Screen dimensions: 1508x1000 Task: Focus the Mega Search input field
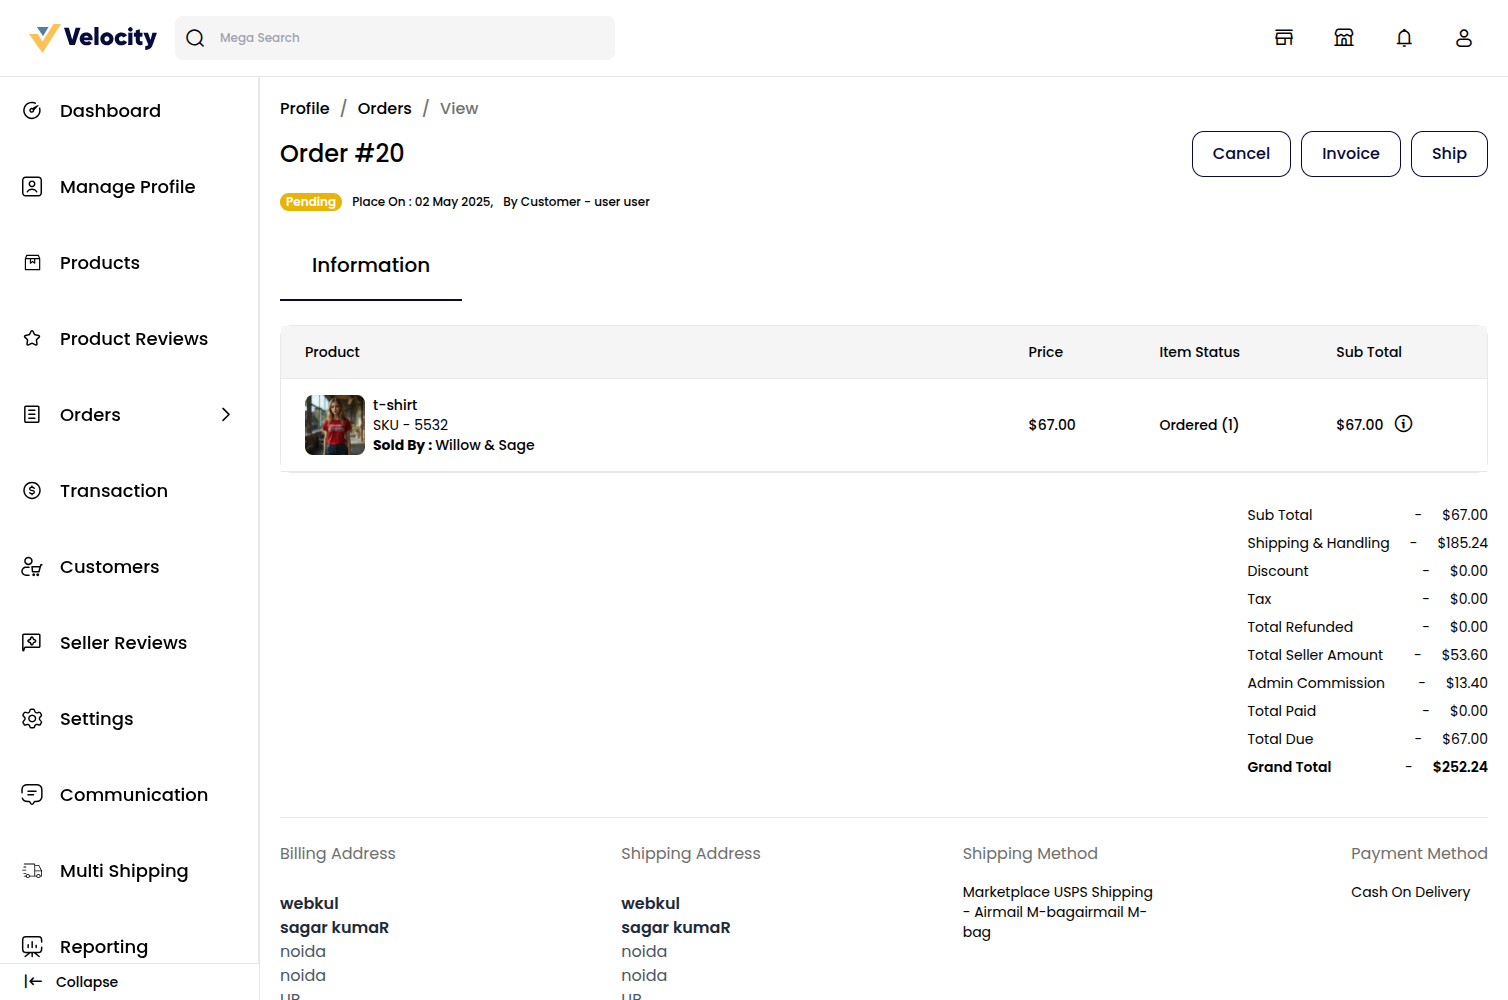(x=395, y=38)
